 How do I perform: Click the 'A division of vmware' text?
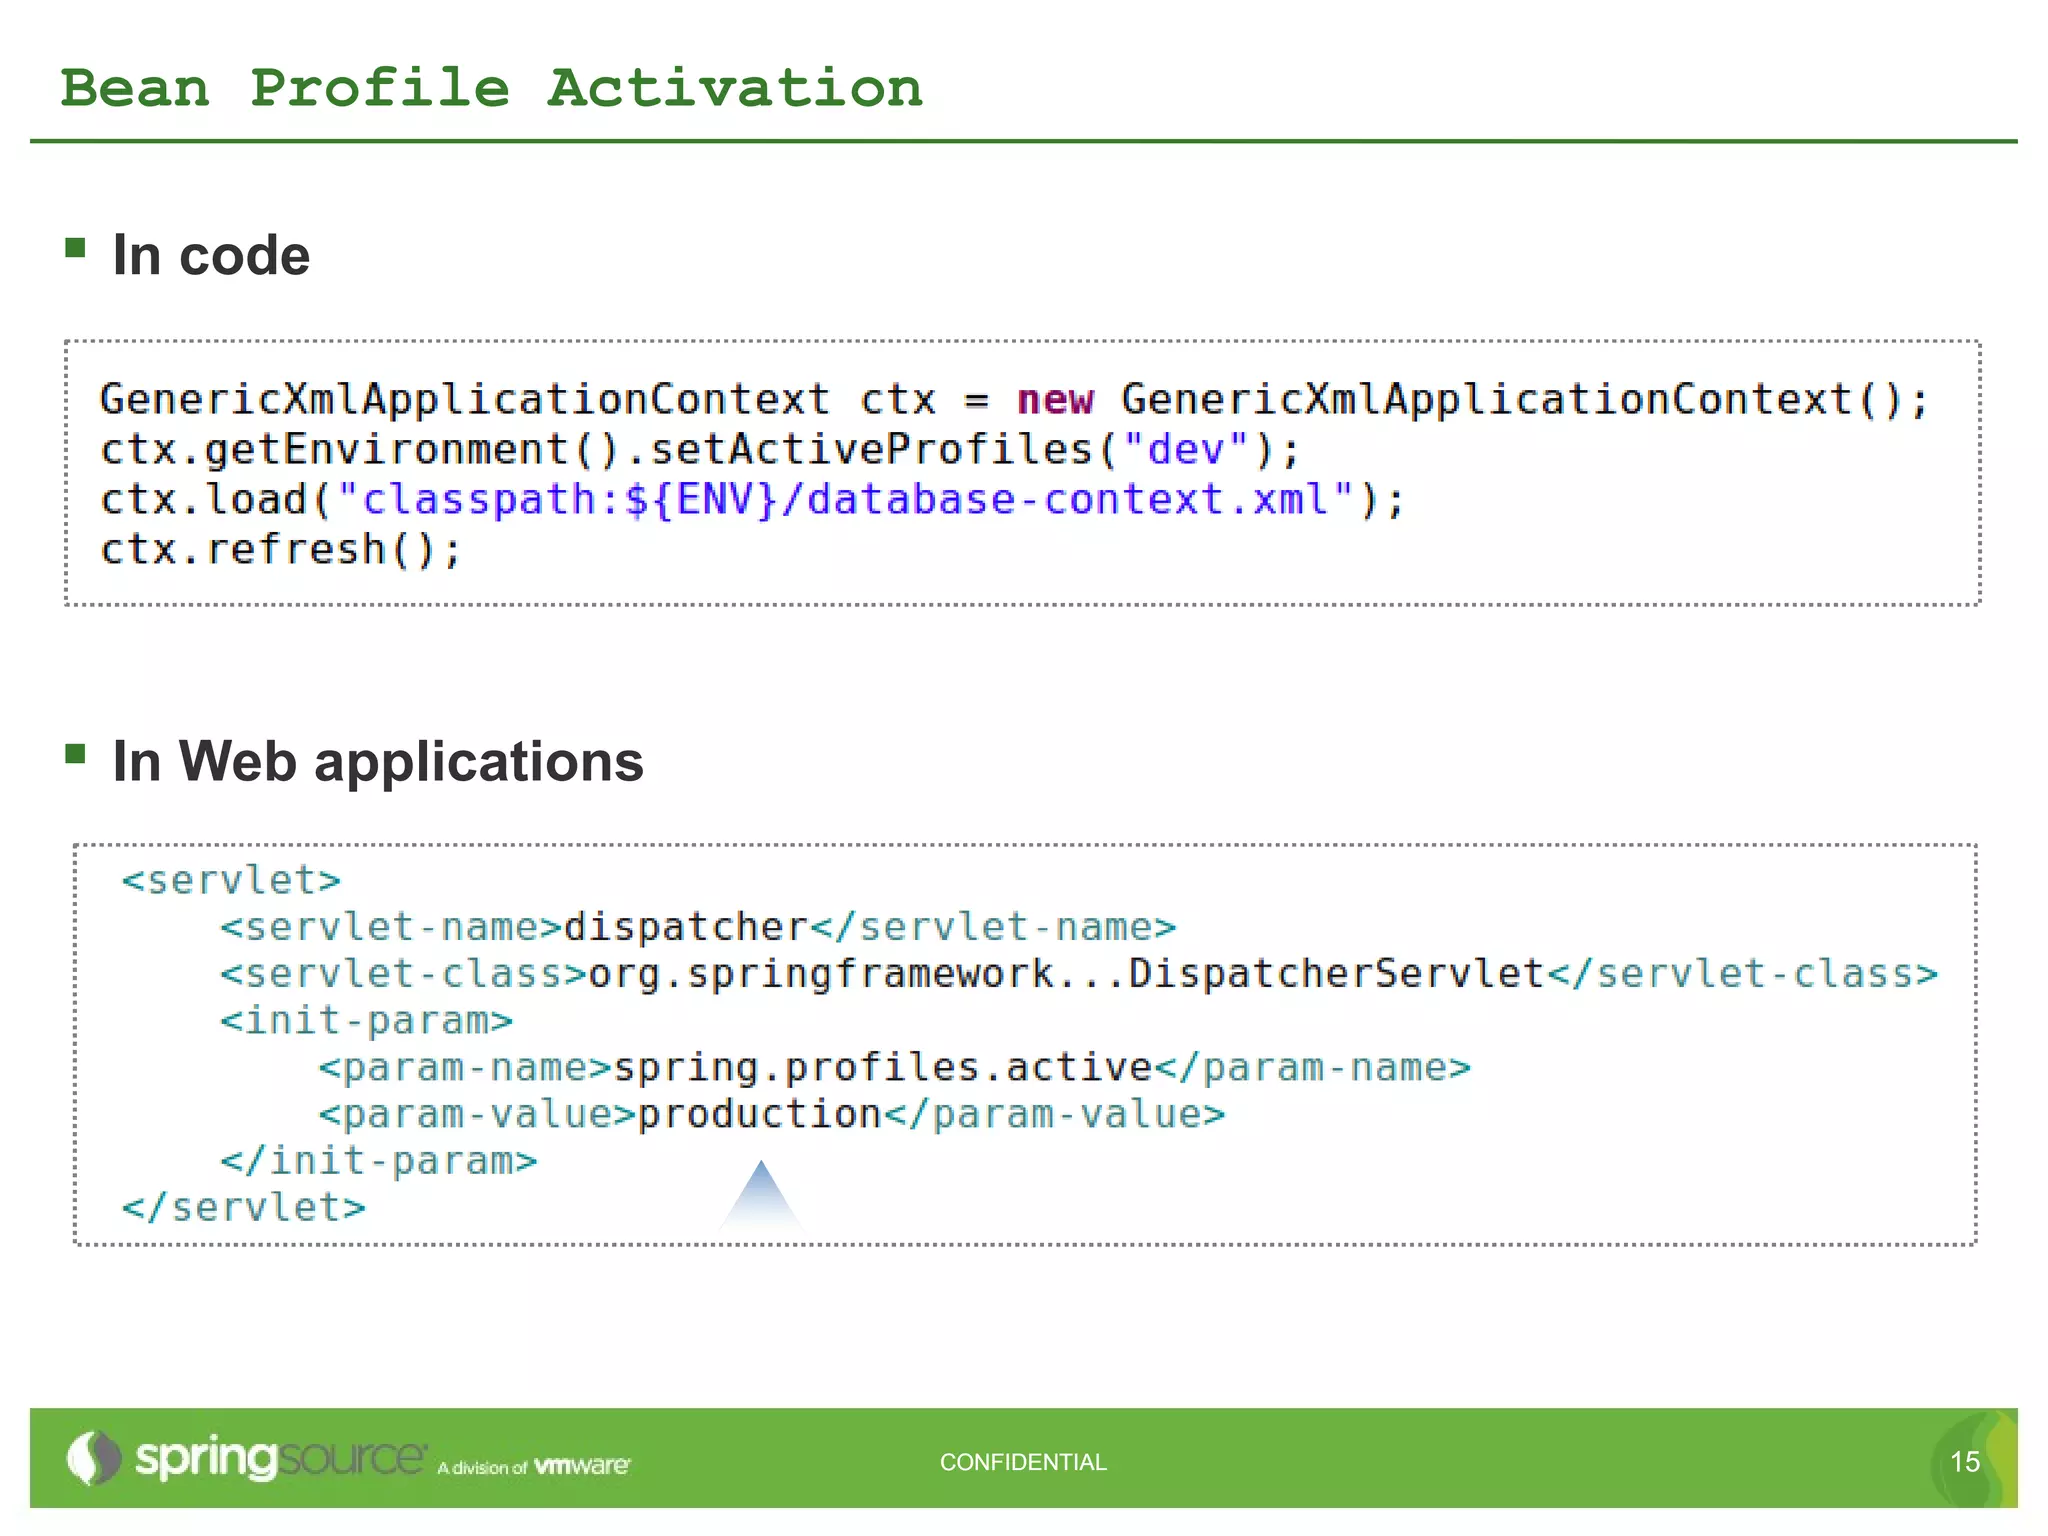click(534, 1467)
